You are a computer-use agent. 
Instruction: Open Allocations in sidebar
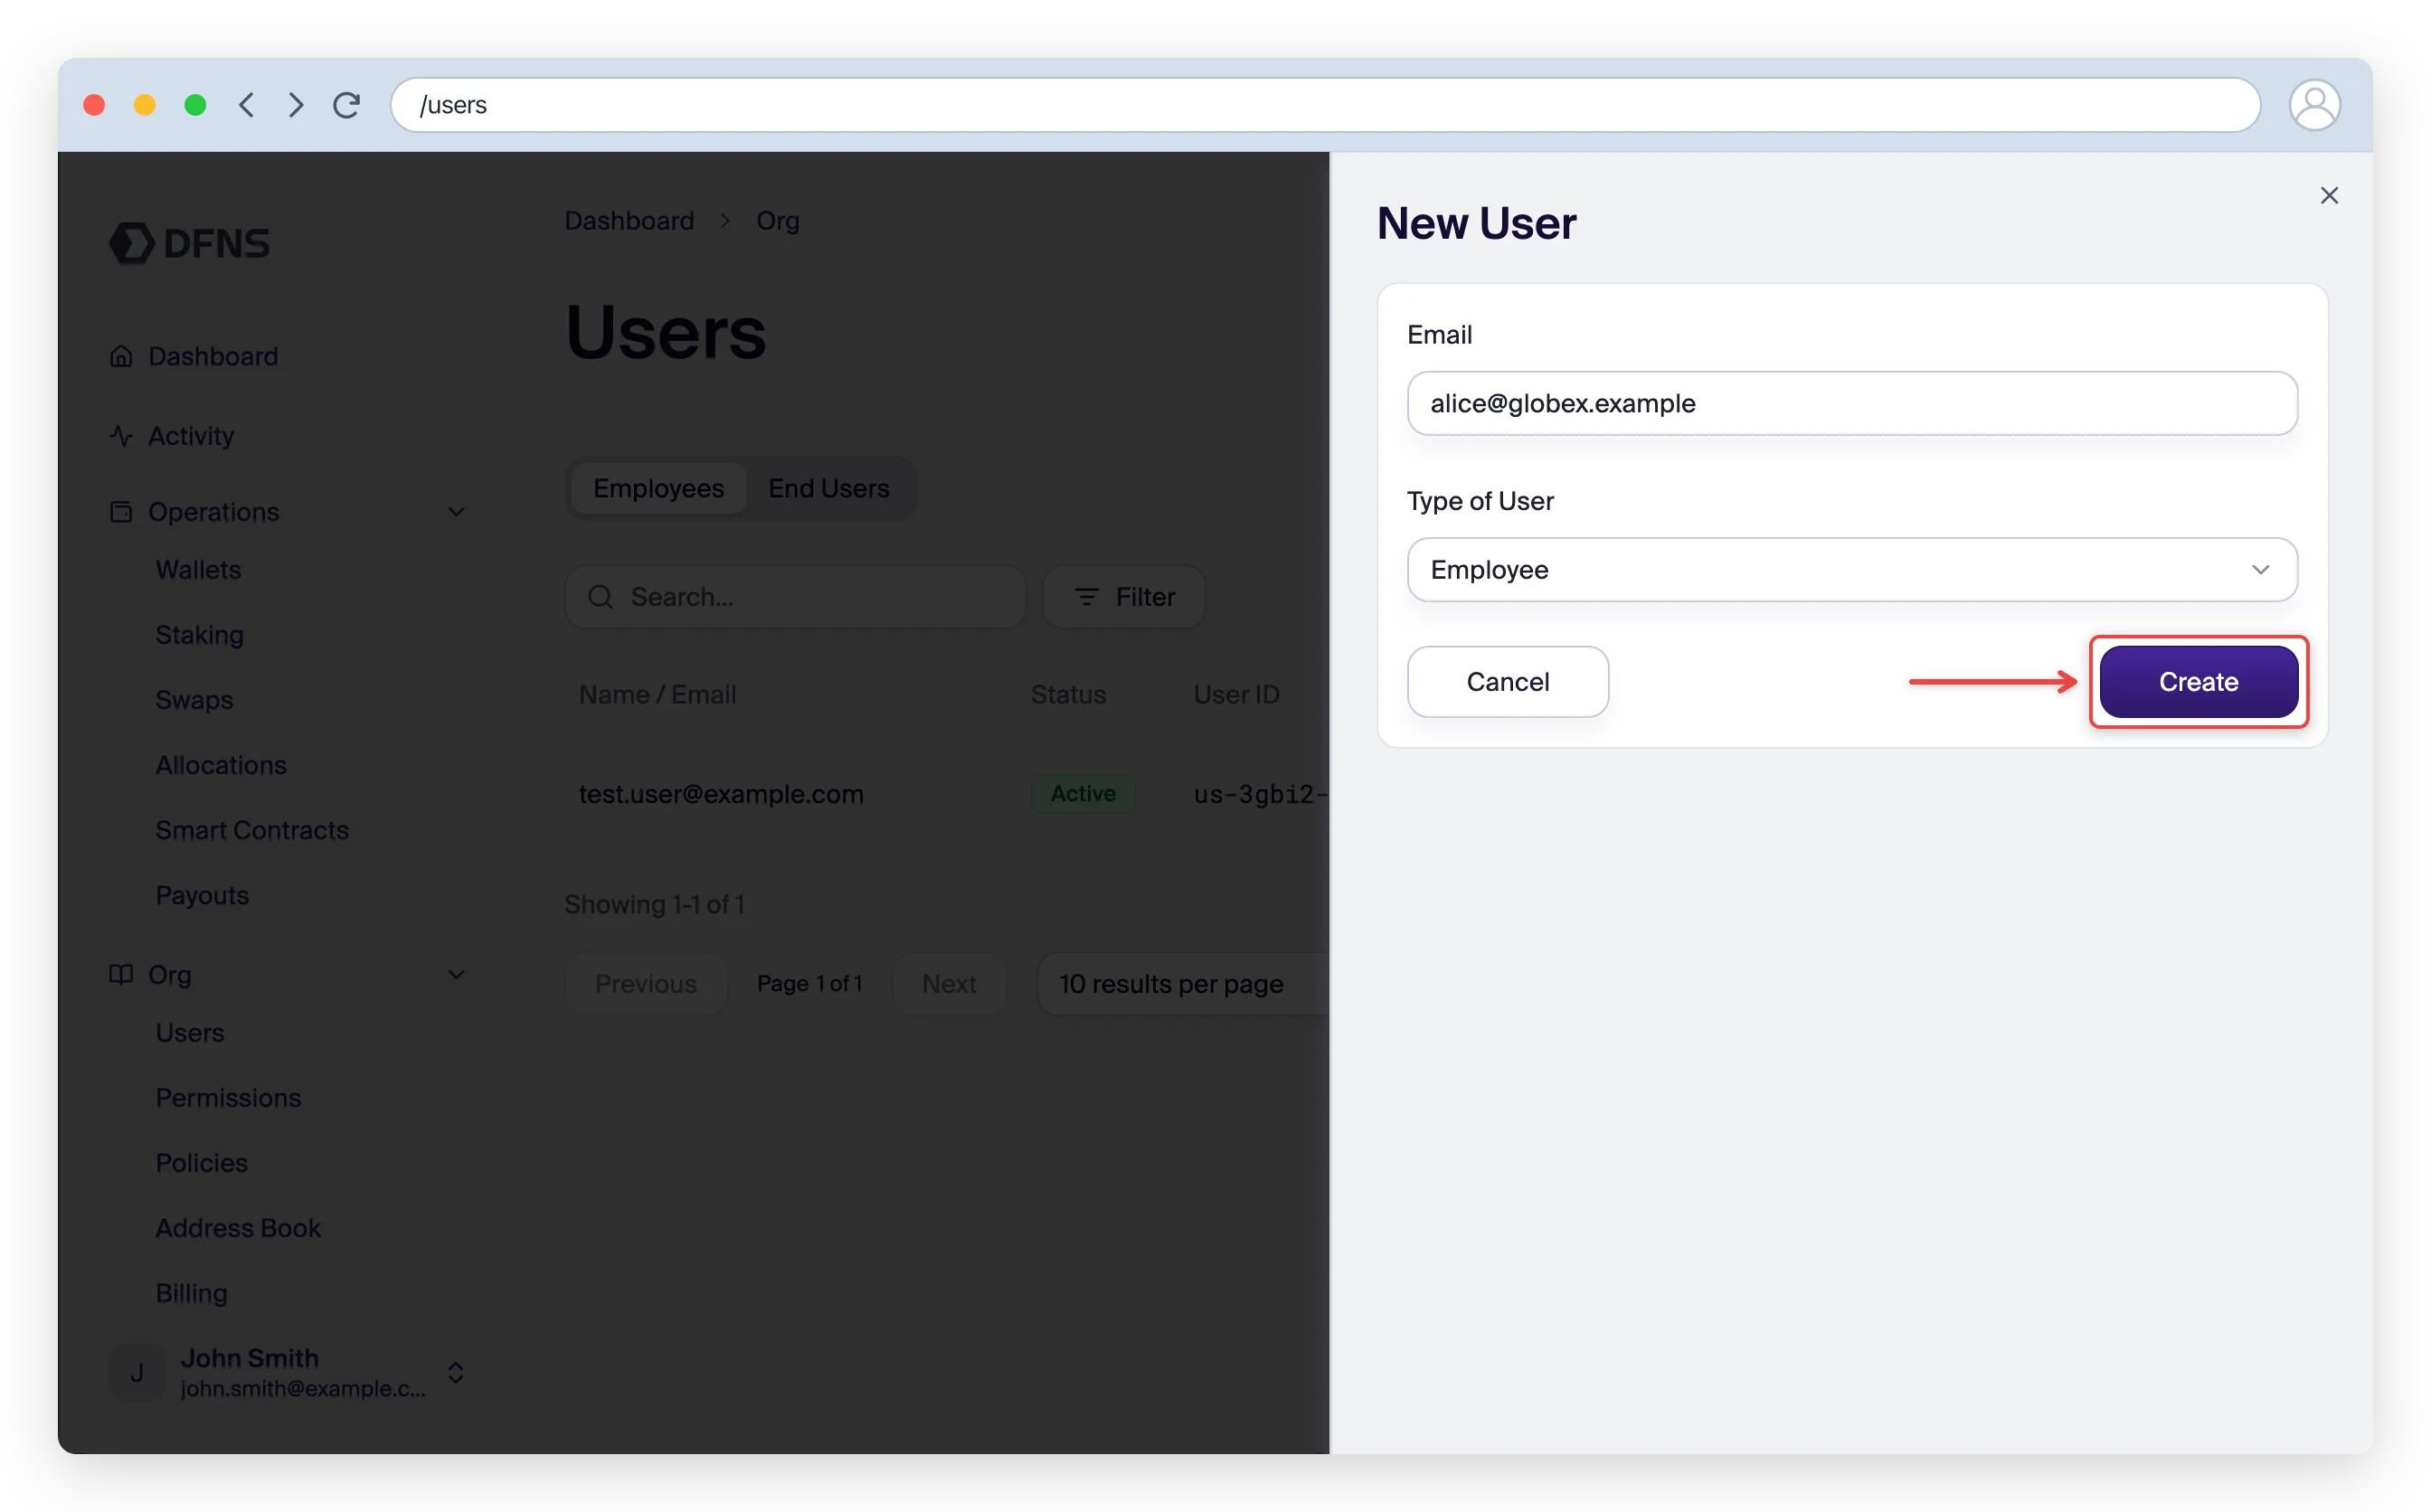(221, 765)
